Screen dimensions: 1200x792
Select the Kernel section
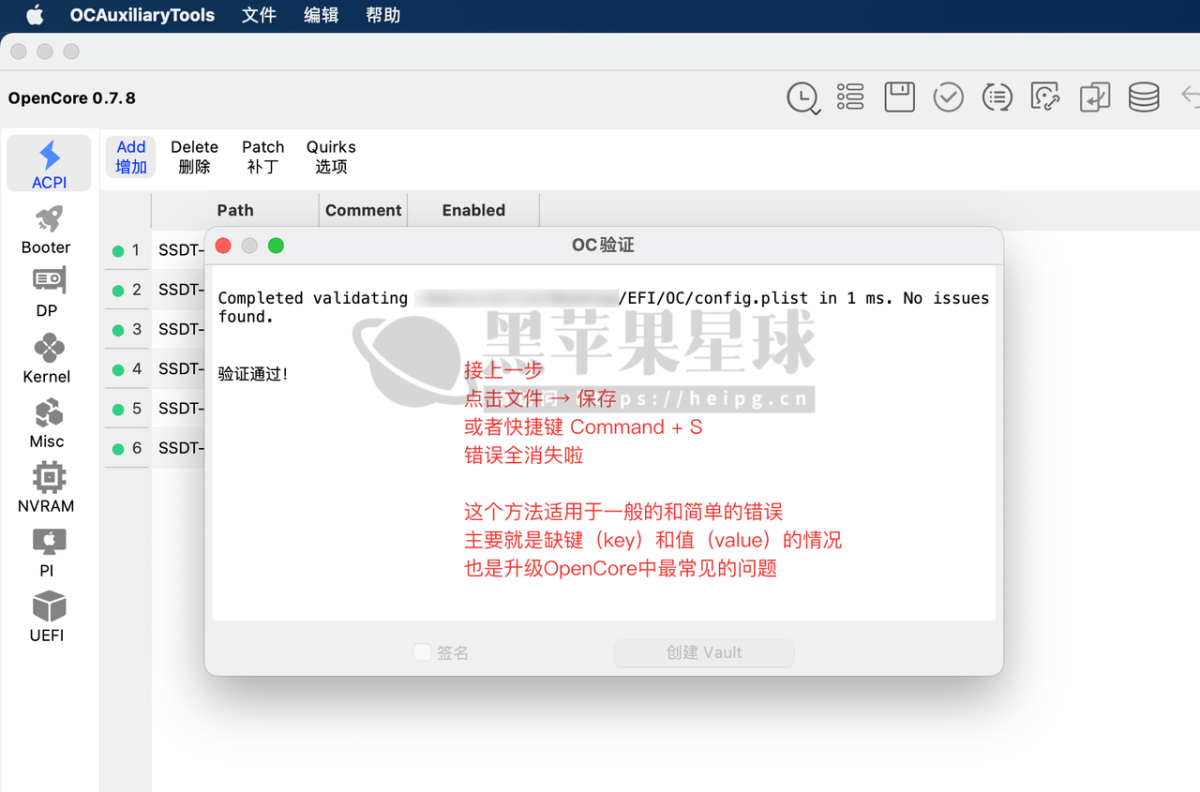click(46, 359)
